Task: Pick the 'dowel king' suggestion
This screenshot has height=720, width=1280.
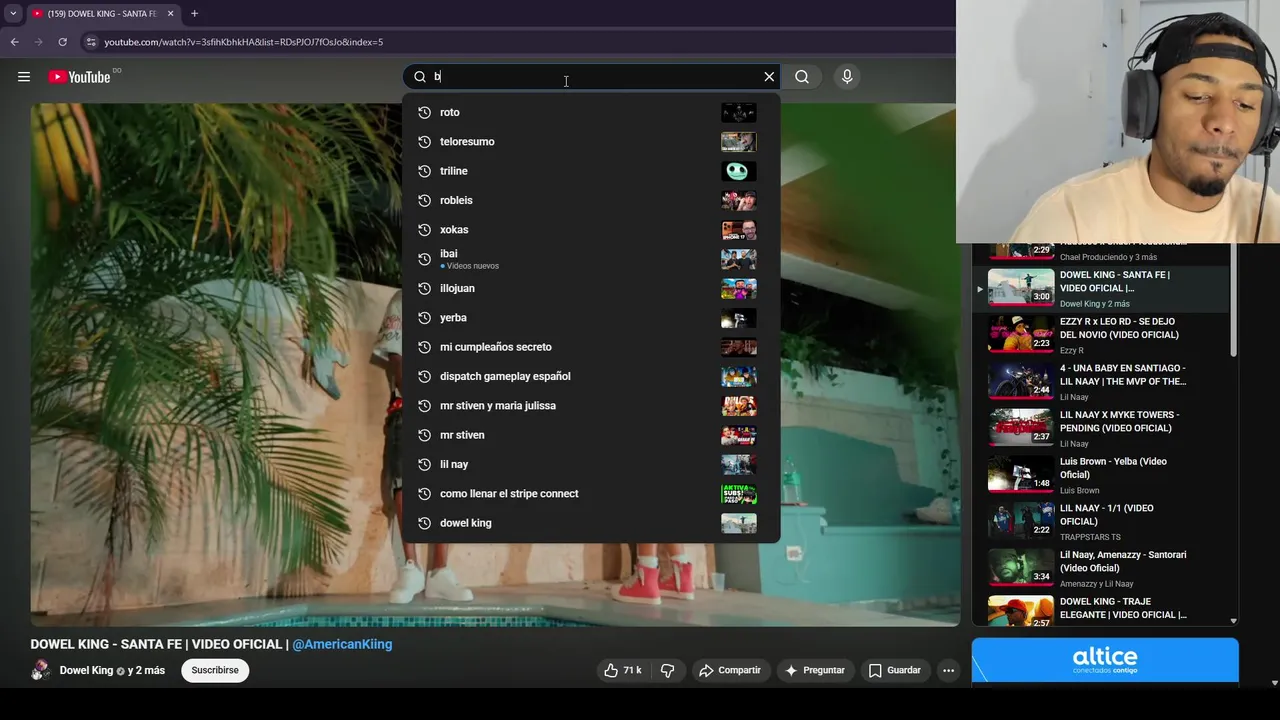Action: pos(591,523)
